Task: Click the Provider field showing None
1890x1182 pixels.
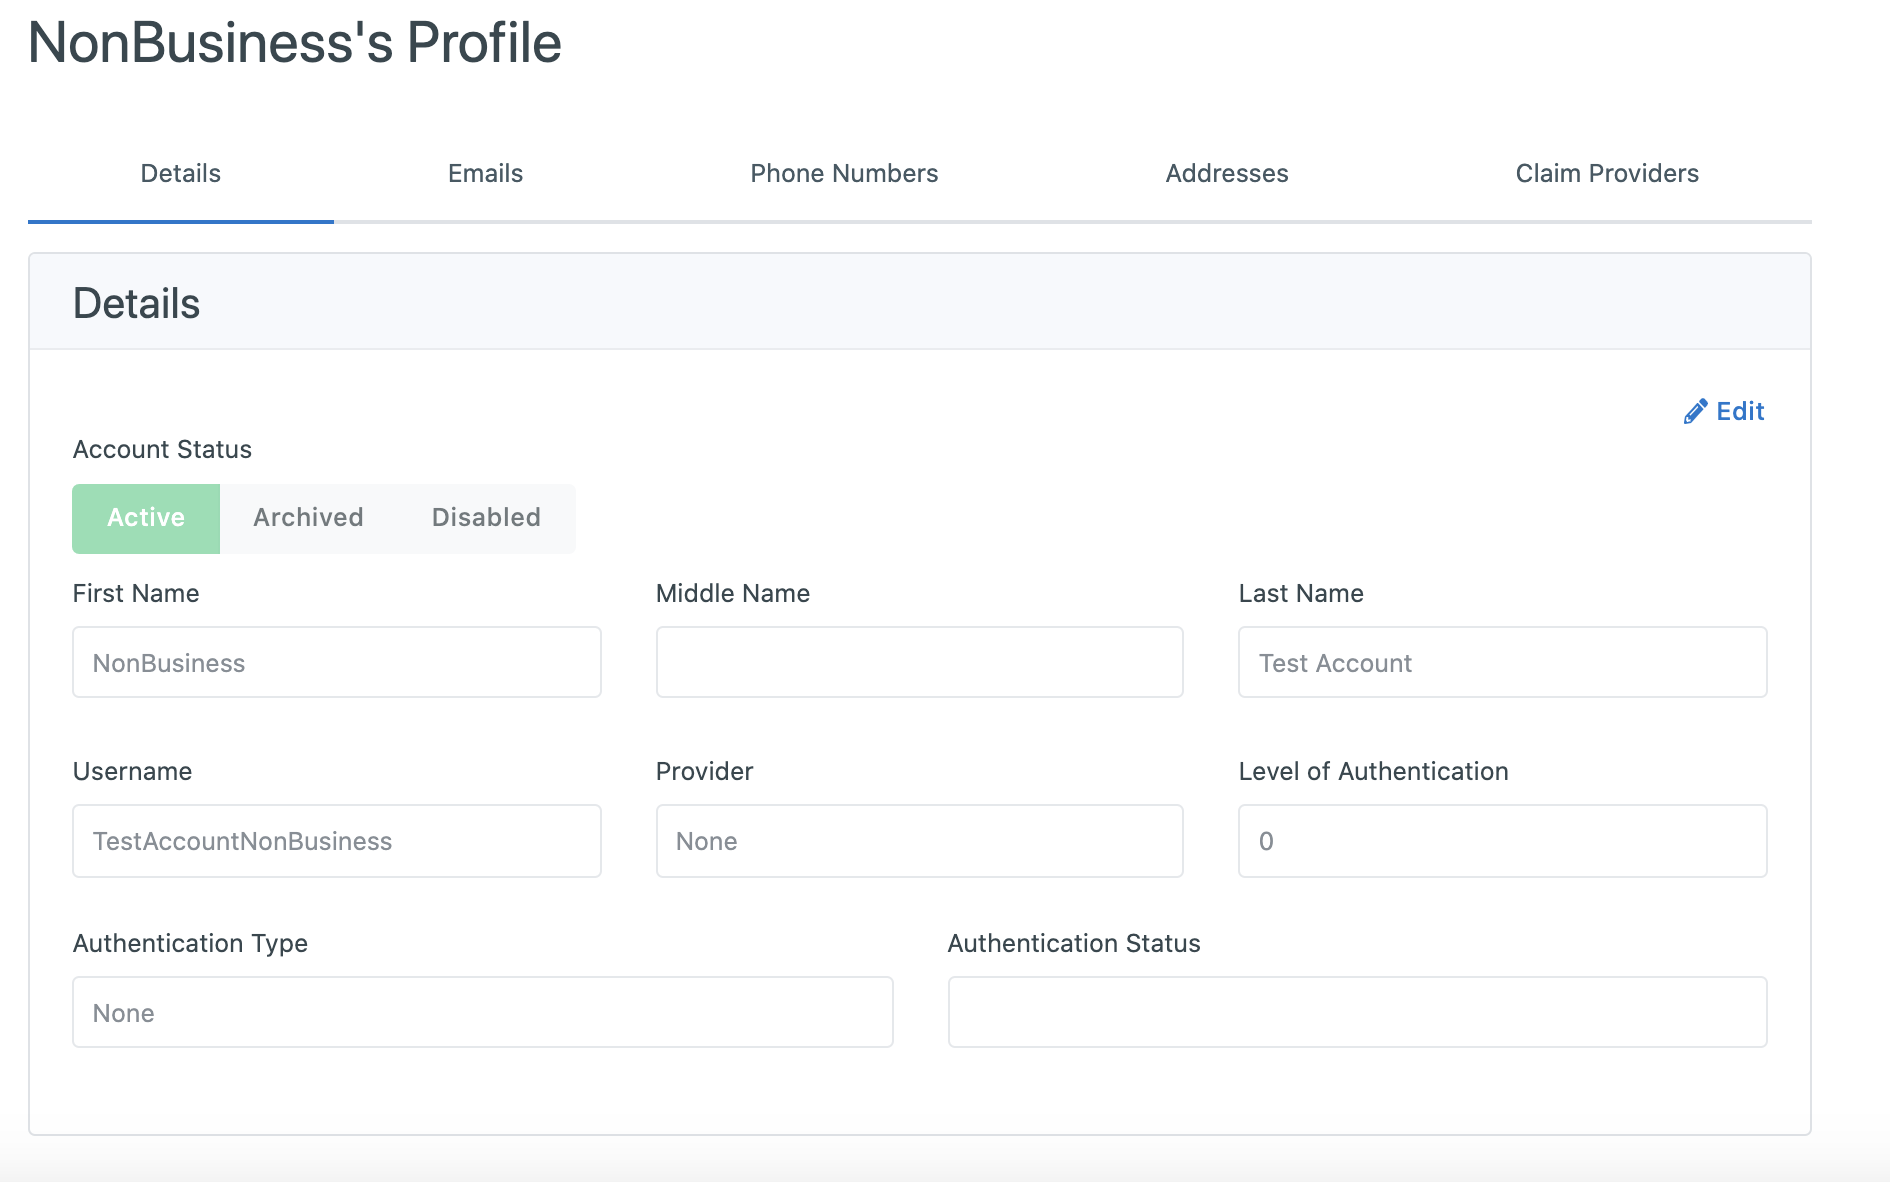Action: point(920,841)
